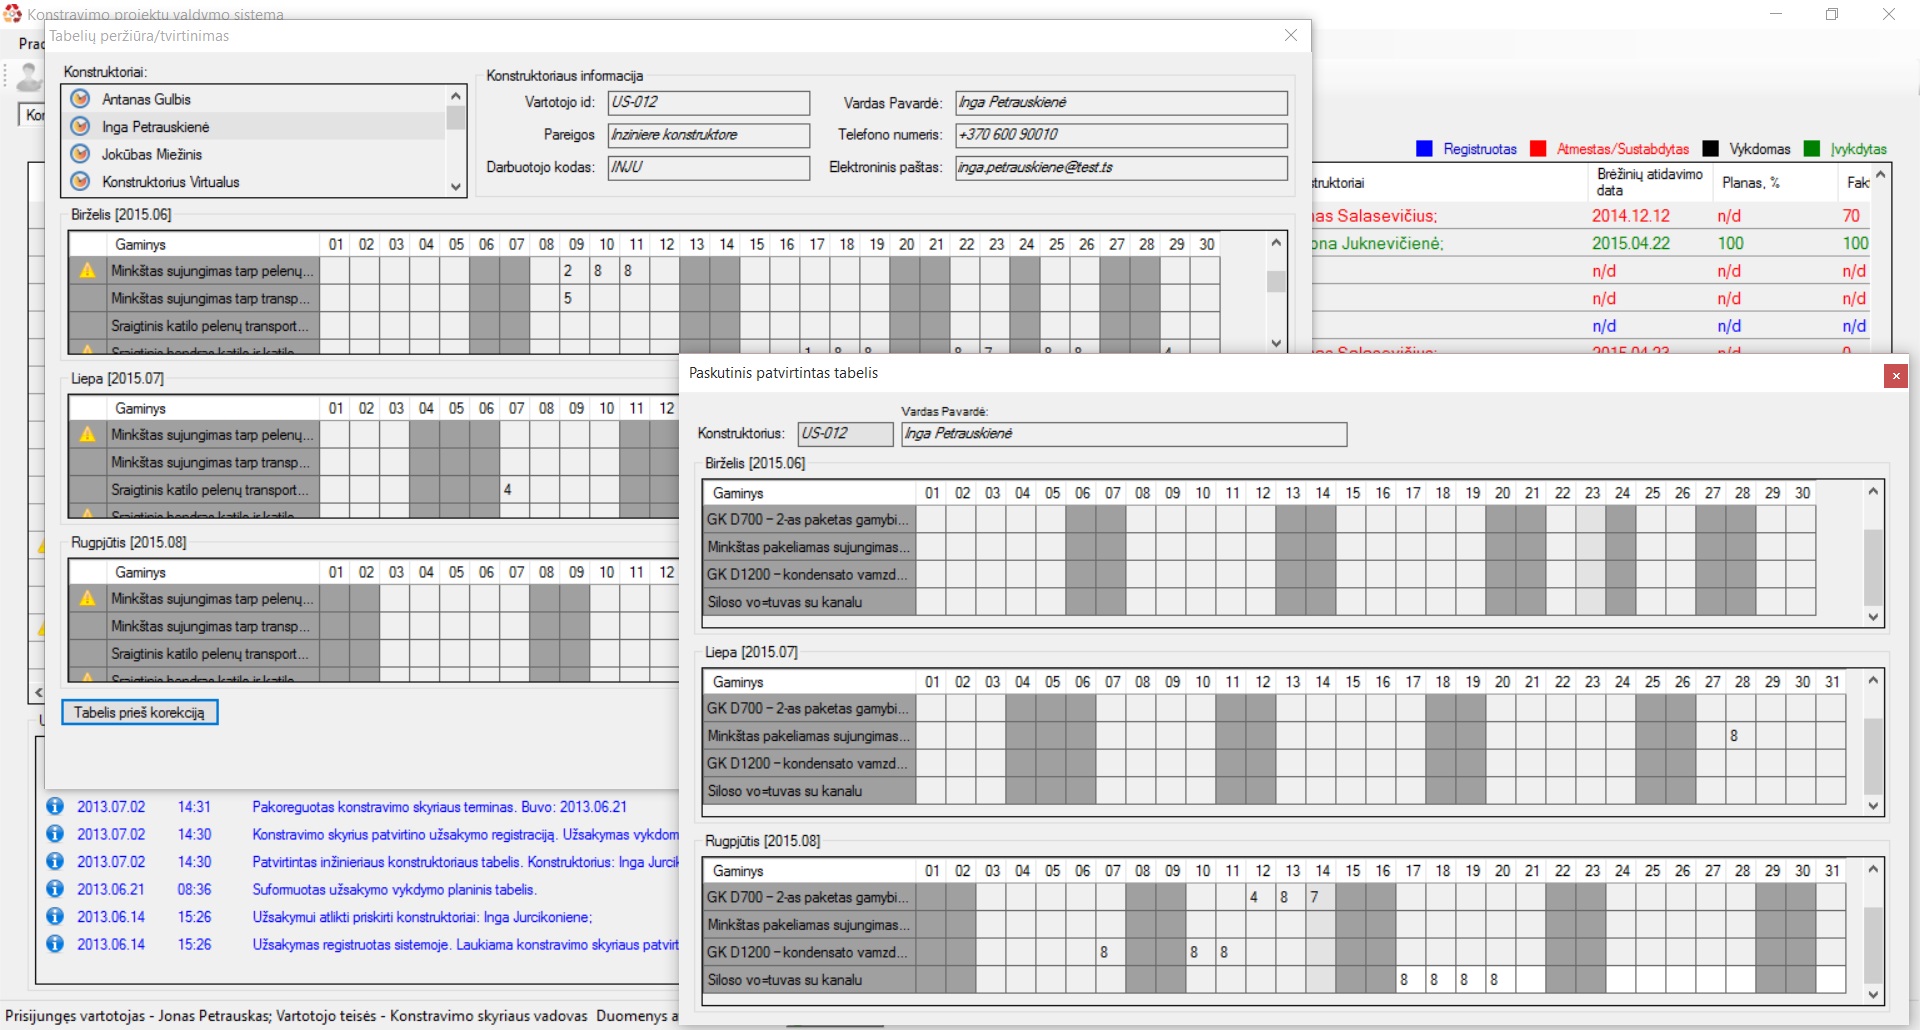Click Suformuotas užsakymo vykdymo planinis tabelis entry
Image resolution: width=1920 pixels, height=1030 pixels.
[394, 889]
